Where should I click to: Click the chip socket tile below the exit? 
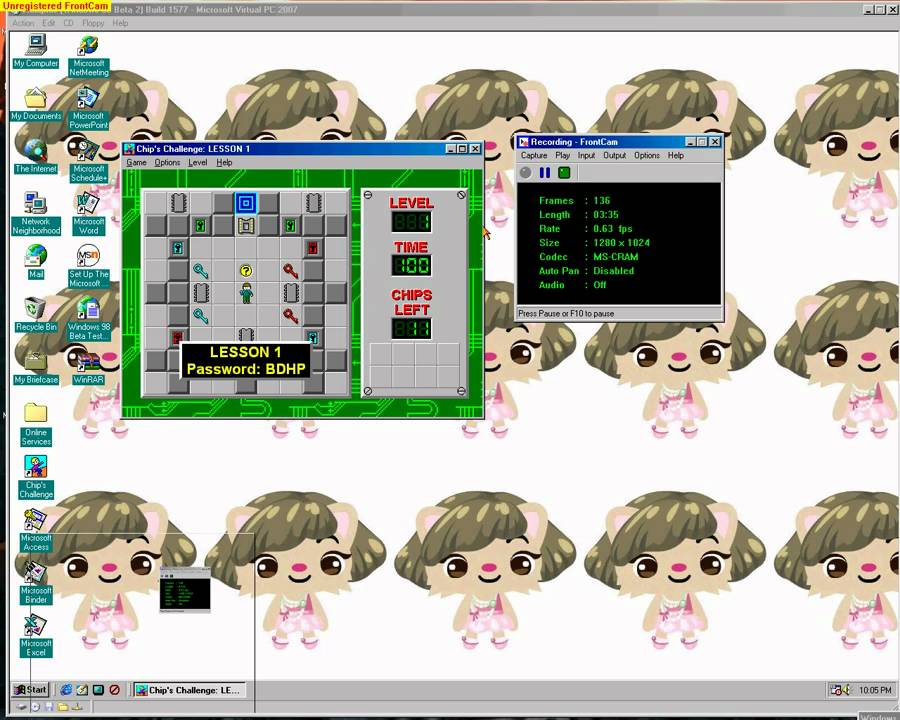(x=246, y=225)
